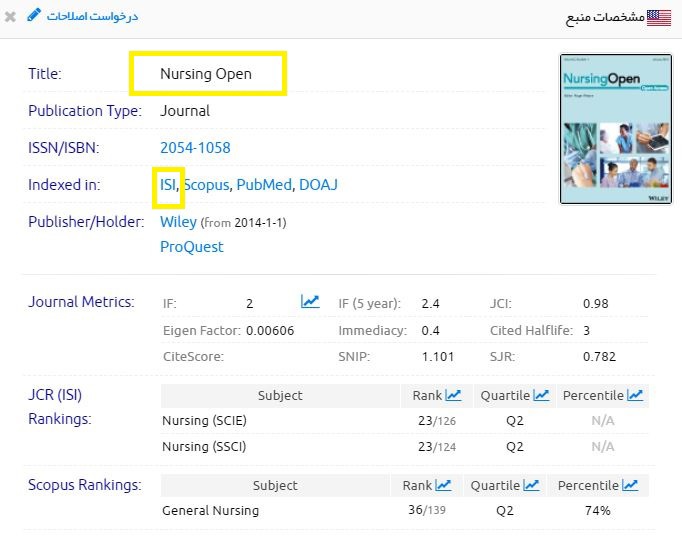Click the IF trend chart icon

(310, 302)
